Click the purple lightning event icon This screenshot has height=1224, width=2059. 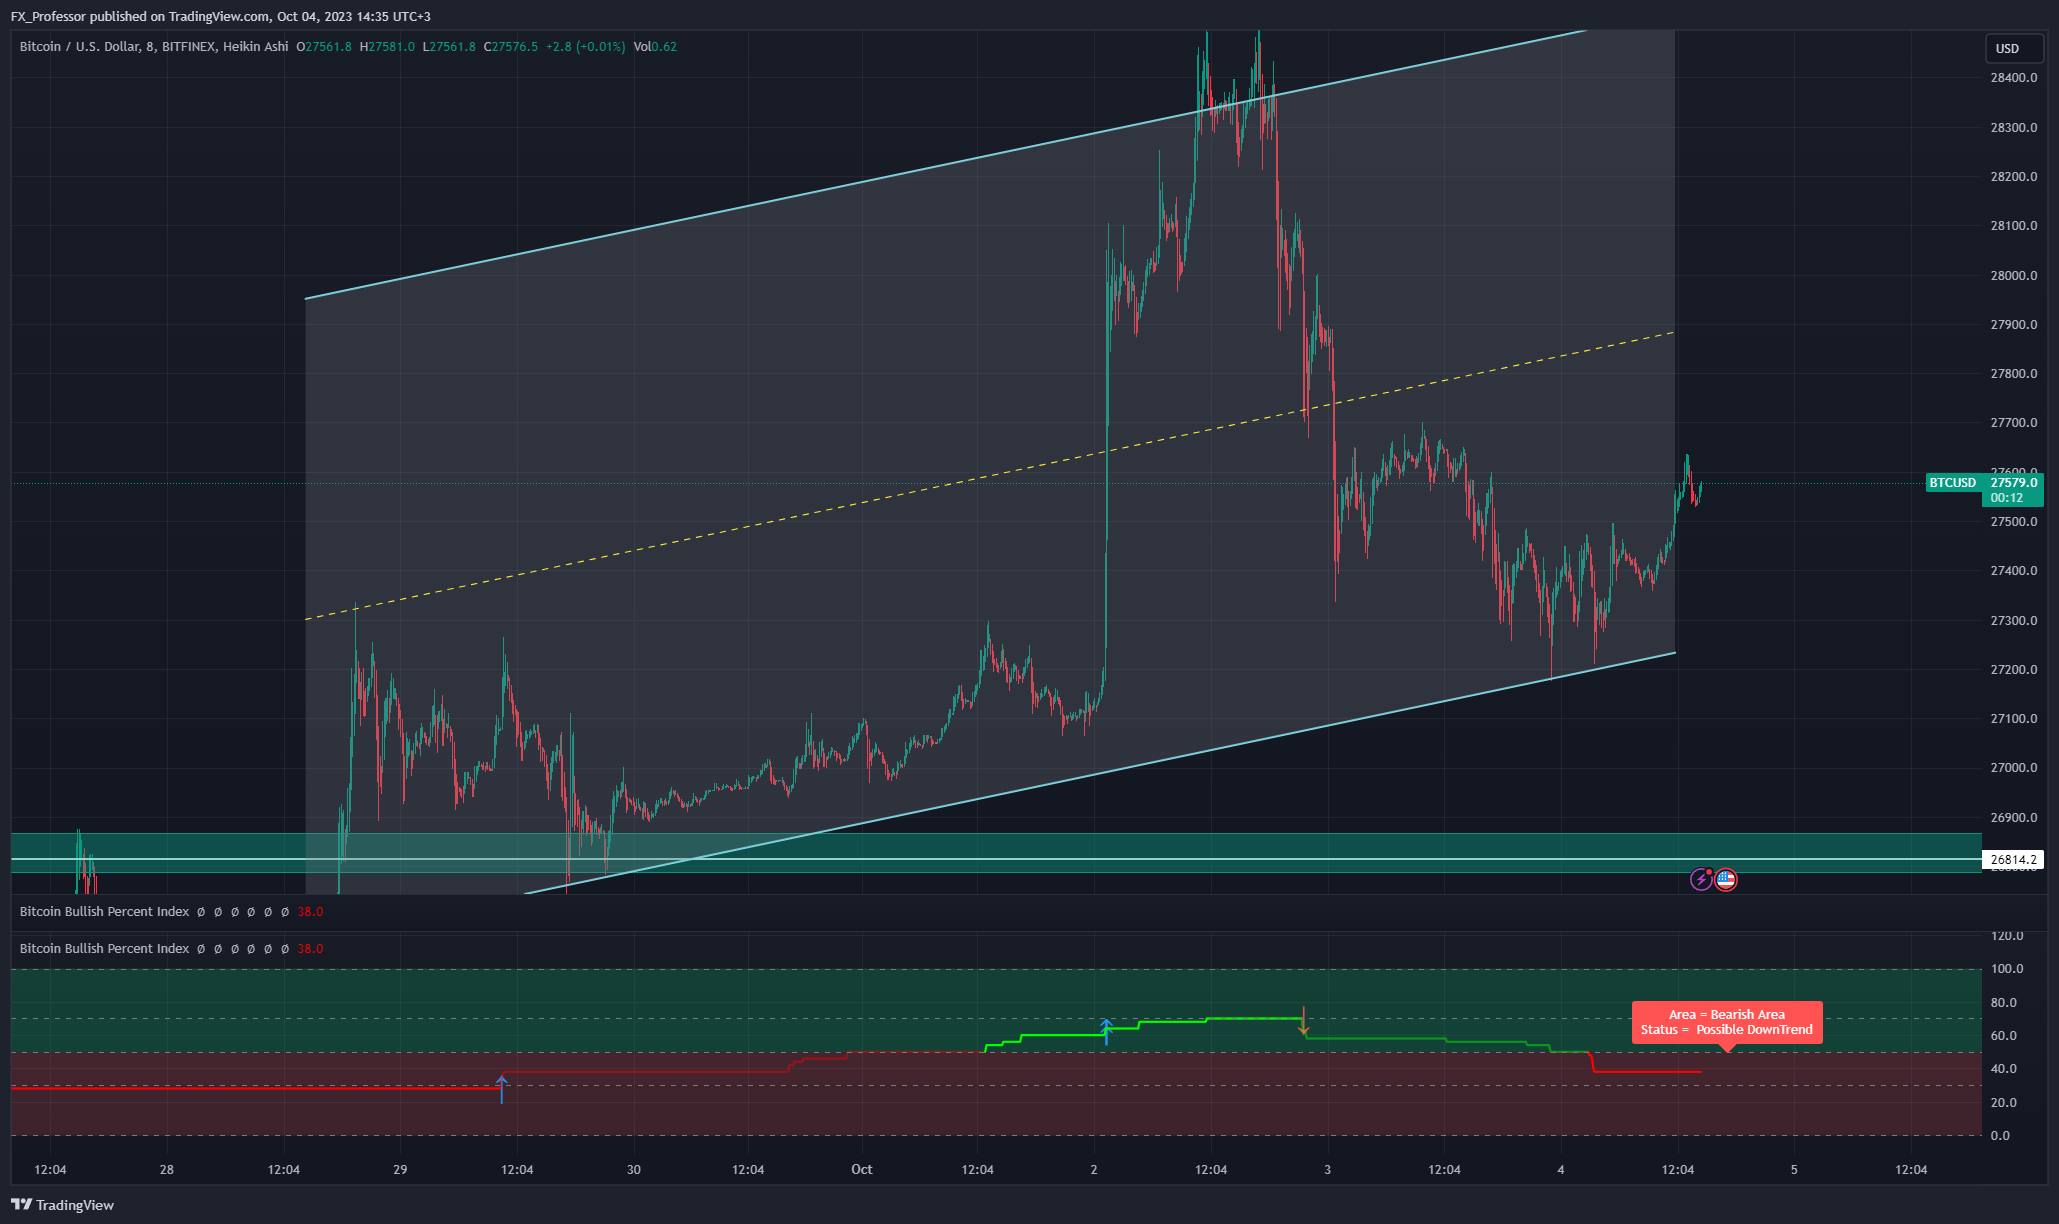click(1701, 880)
